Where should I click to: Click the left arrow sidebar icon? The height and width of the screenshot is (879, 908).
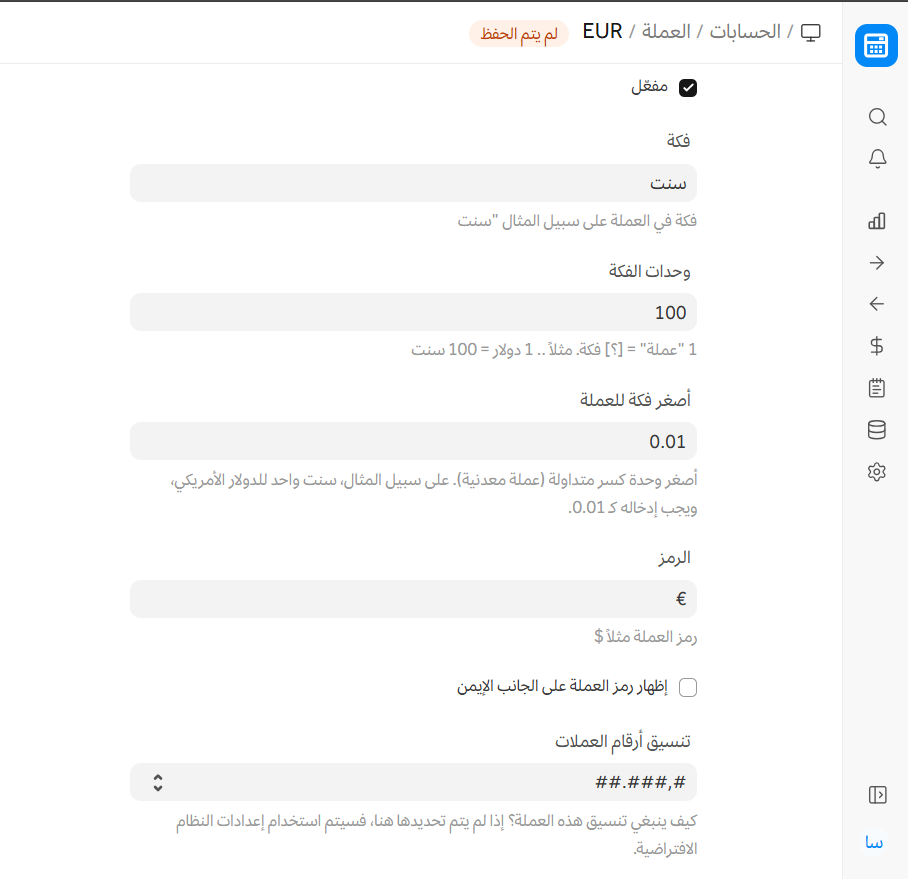point(877,304)
